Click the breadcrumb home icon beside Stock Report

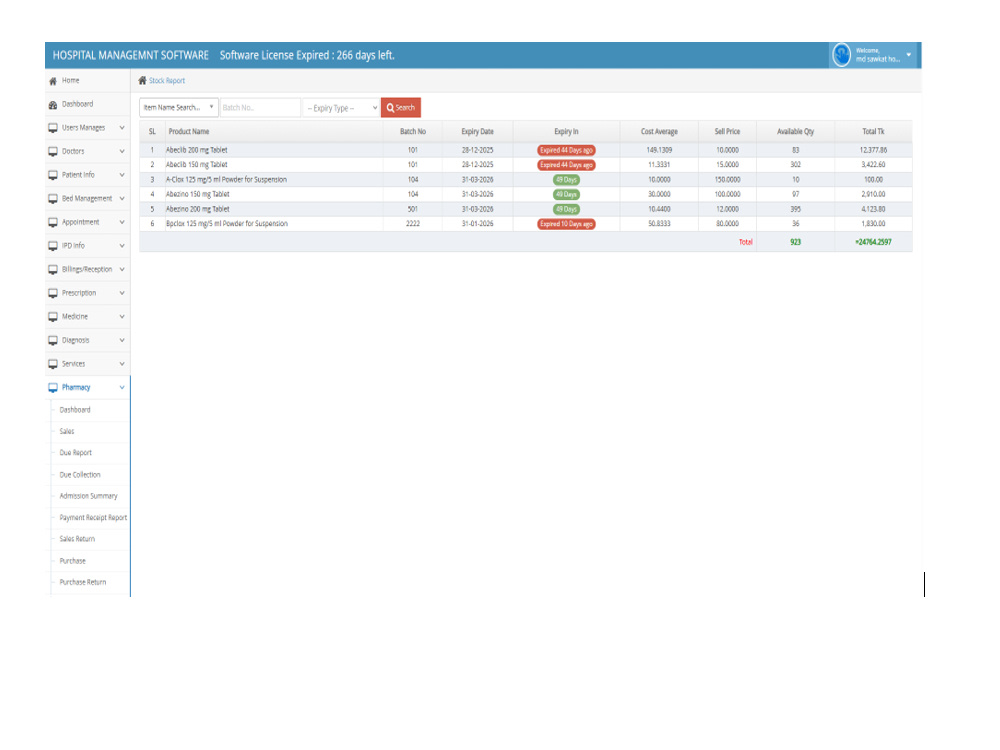(x=142, y=80)
